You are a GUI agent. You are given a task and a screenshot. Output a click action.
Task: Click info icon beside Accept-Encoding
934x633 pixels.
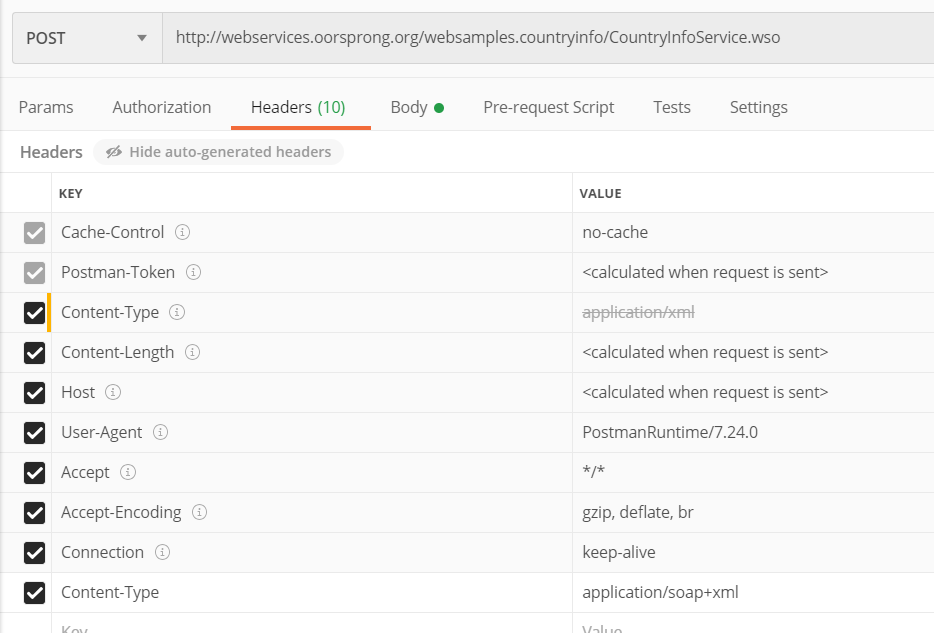tap(200, 512)
